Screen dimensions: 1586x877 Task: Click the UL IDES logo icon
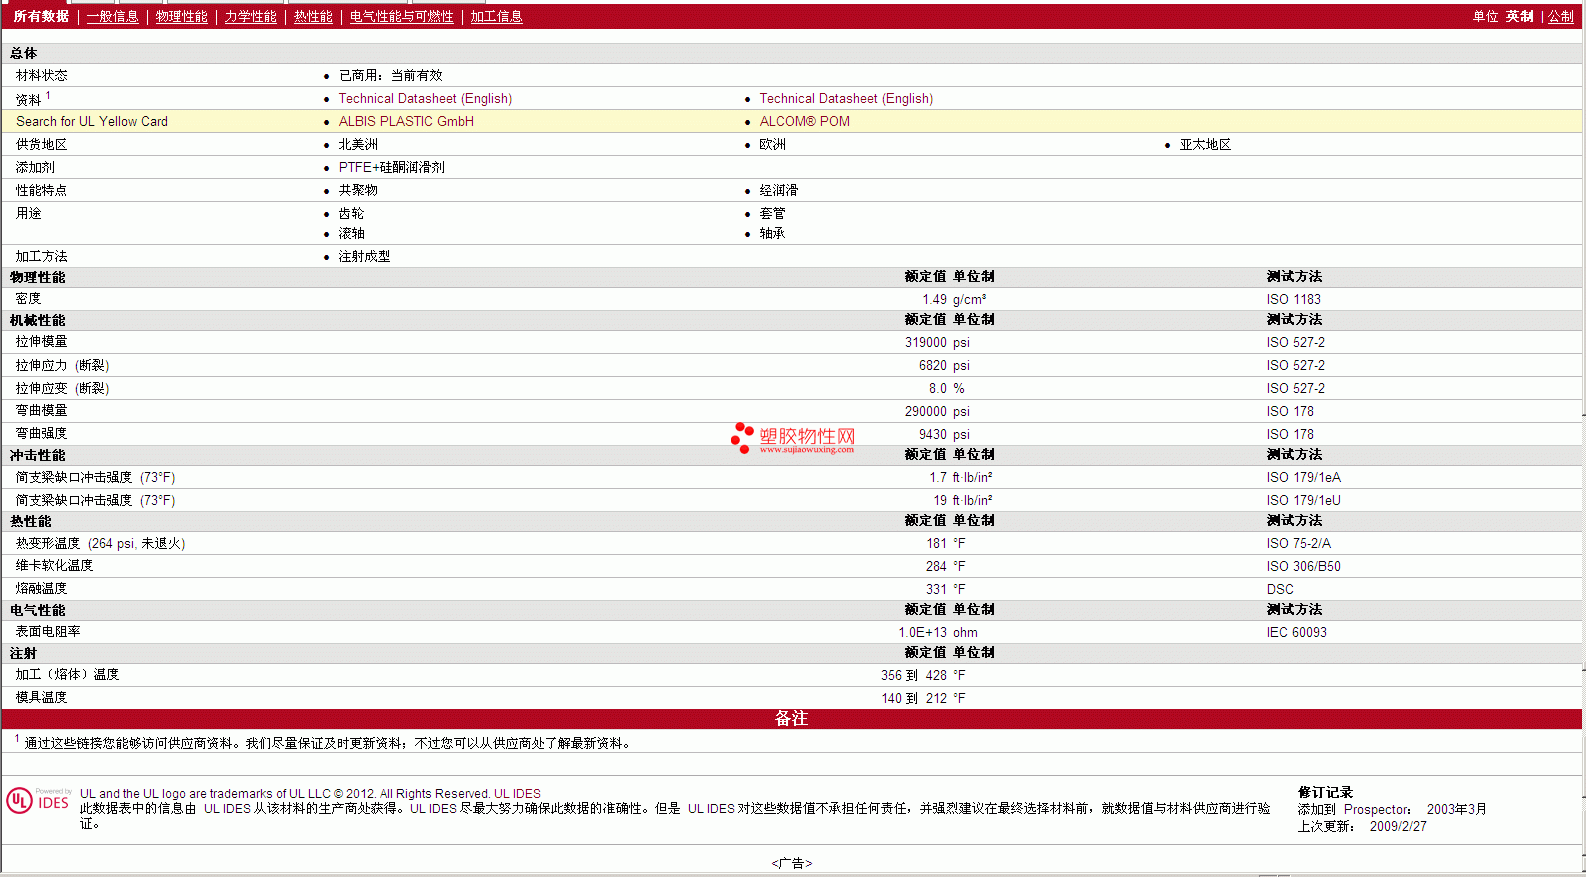tap(38, 800)
